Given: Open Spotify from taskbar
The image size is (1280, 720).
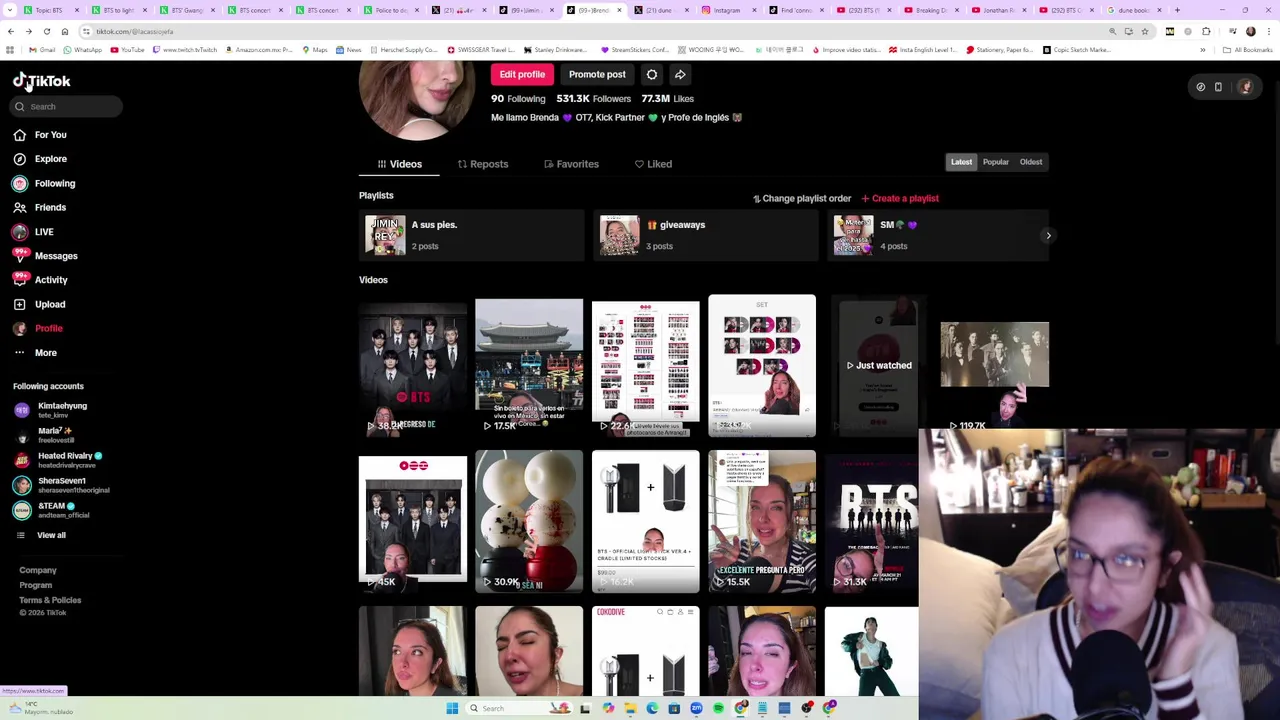Looking at the screenshot, I should coord(718,708).
